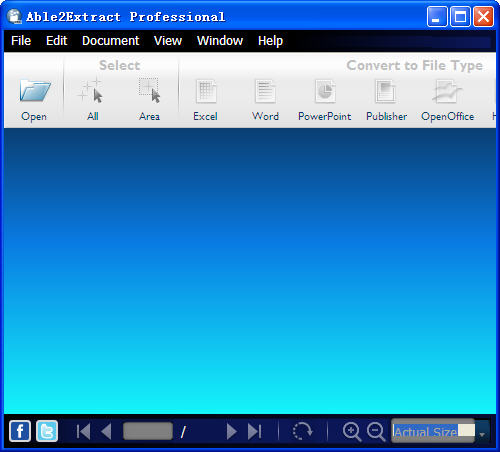
Task: Go to the next page
Action: click(x=231, y=432)
